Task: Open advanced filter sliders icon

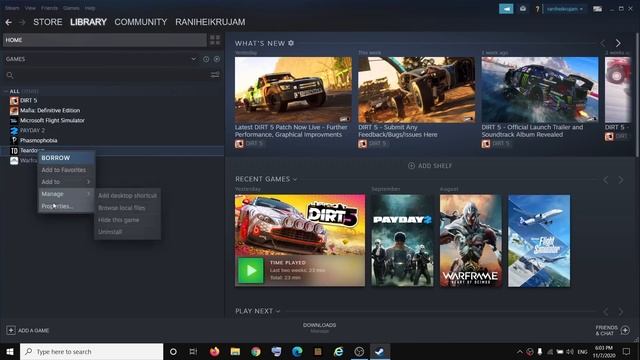Action: (x=215, y=75)
